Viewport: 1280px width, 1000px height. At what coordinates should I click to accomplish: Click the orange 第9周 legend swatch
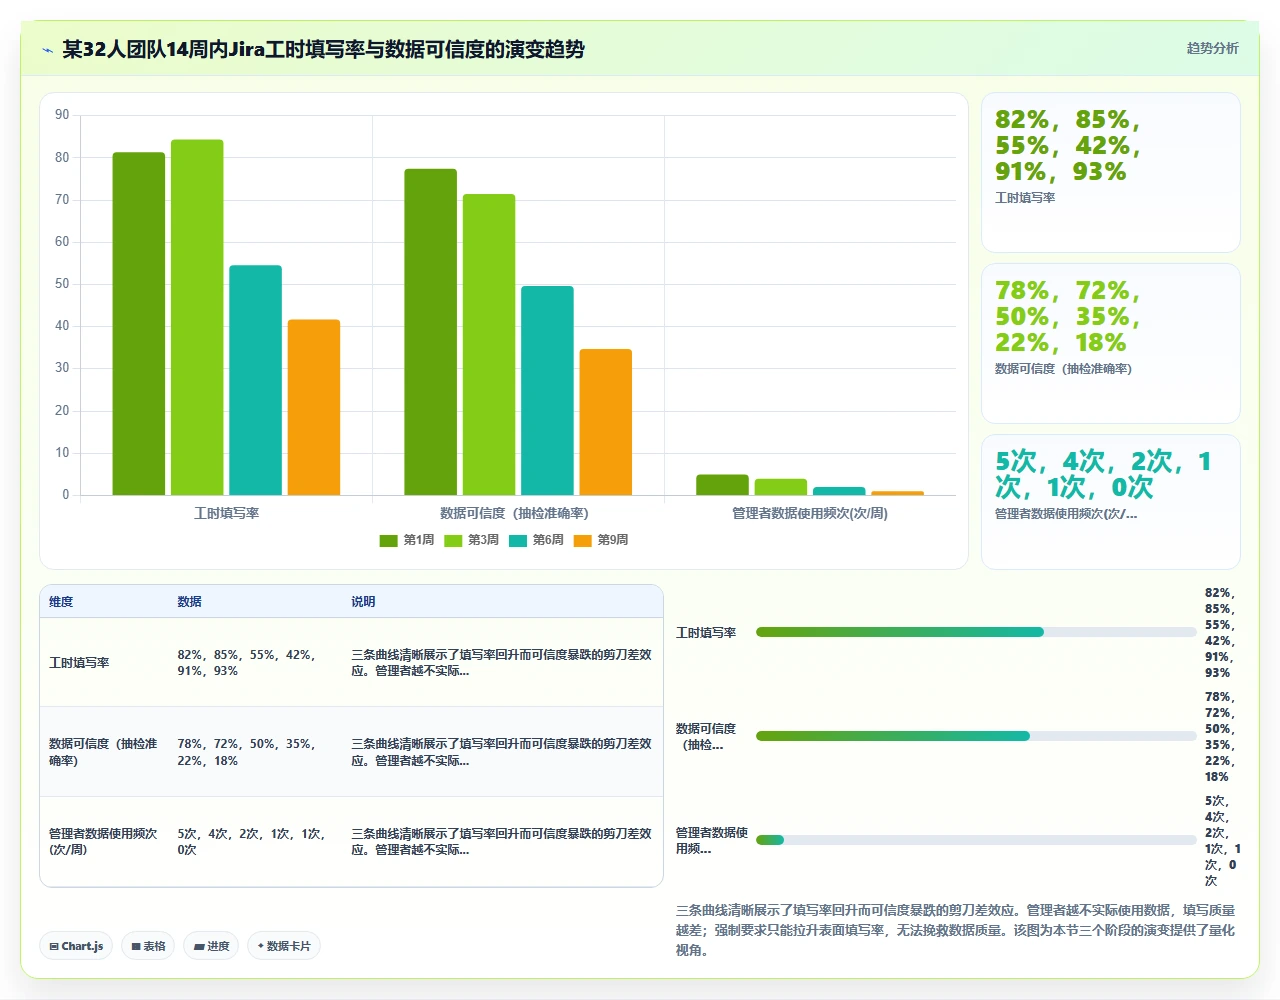pyautogui.click(x=583, y=541)
